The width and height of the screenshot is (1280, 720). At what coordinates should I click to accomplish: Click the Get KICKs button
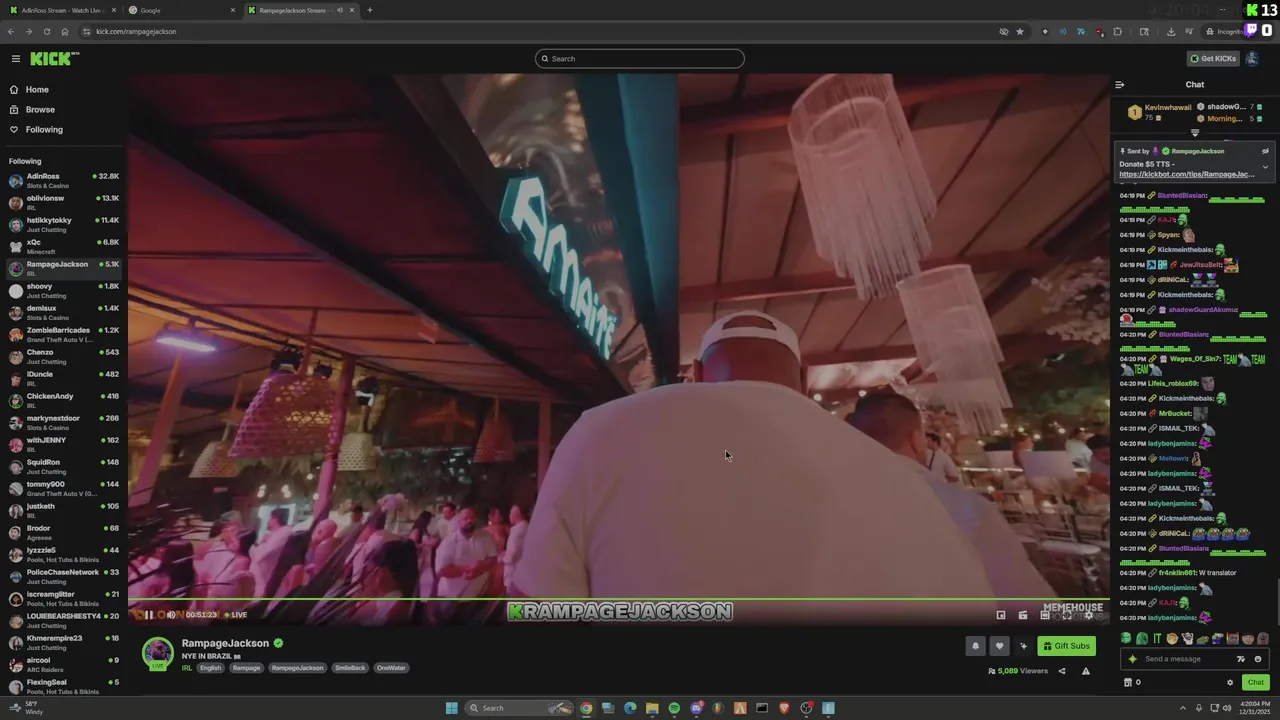tap(1213, 59)
